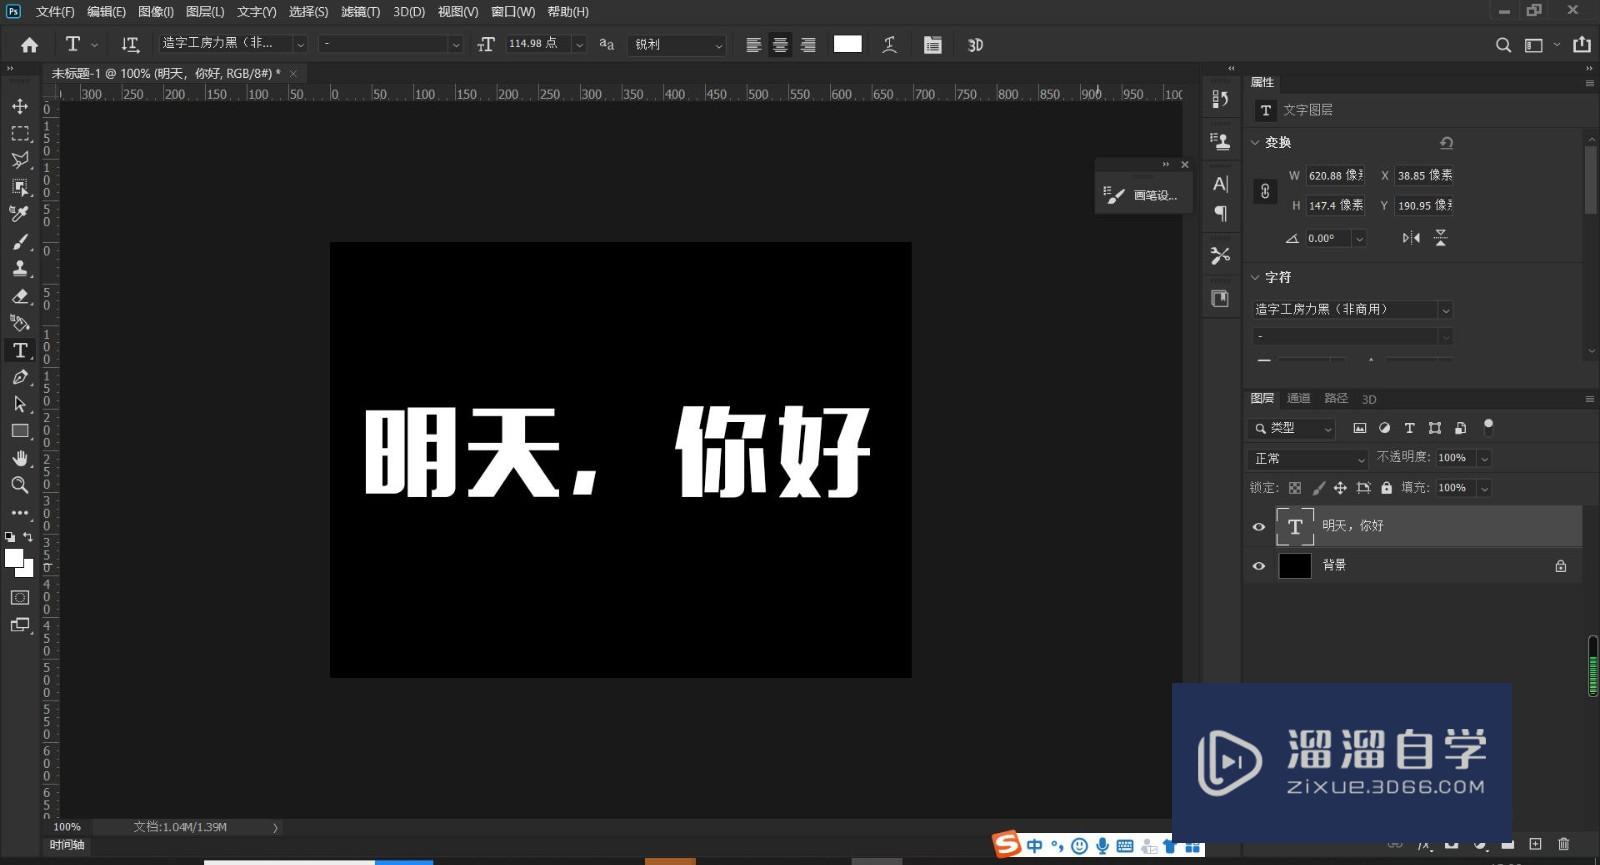The image size is (1600, 865).
Task: Switch to the 路径 tab
Action: tap(1336, 398)
